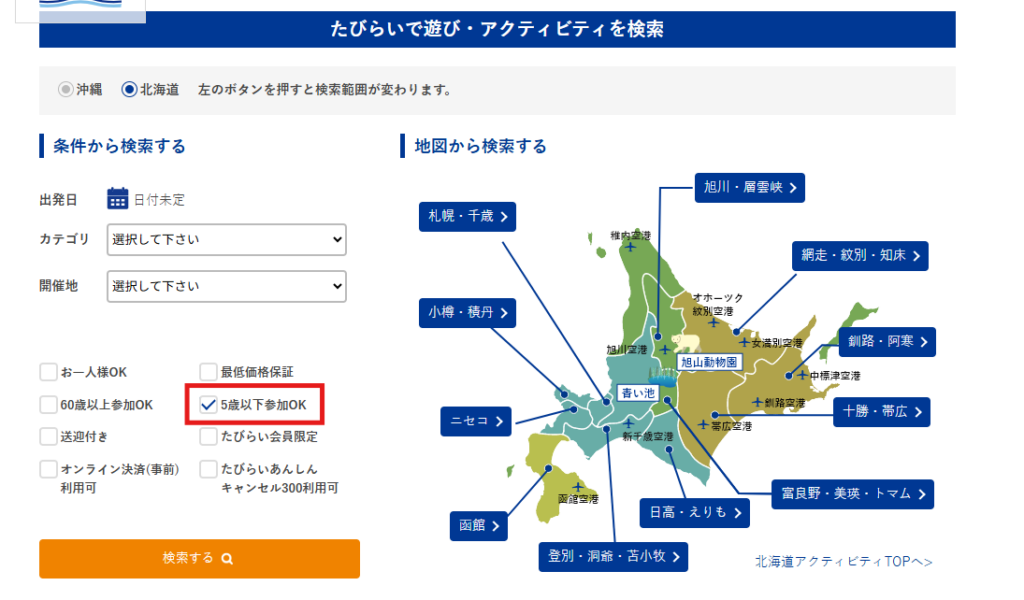The image size is (1024, 600).
Task: Select the 小樽・積丹 area button
Action: point(468,313)
